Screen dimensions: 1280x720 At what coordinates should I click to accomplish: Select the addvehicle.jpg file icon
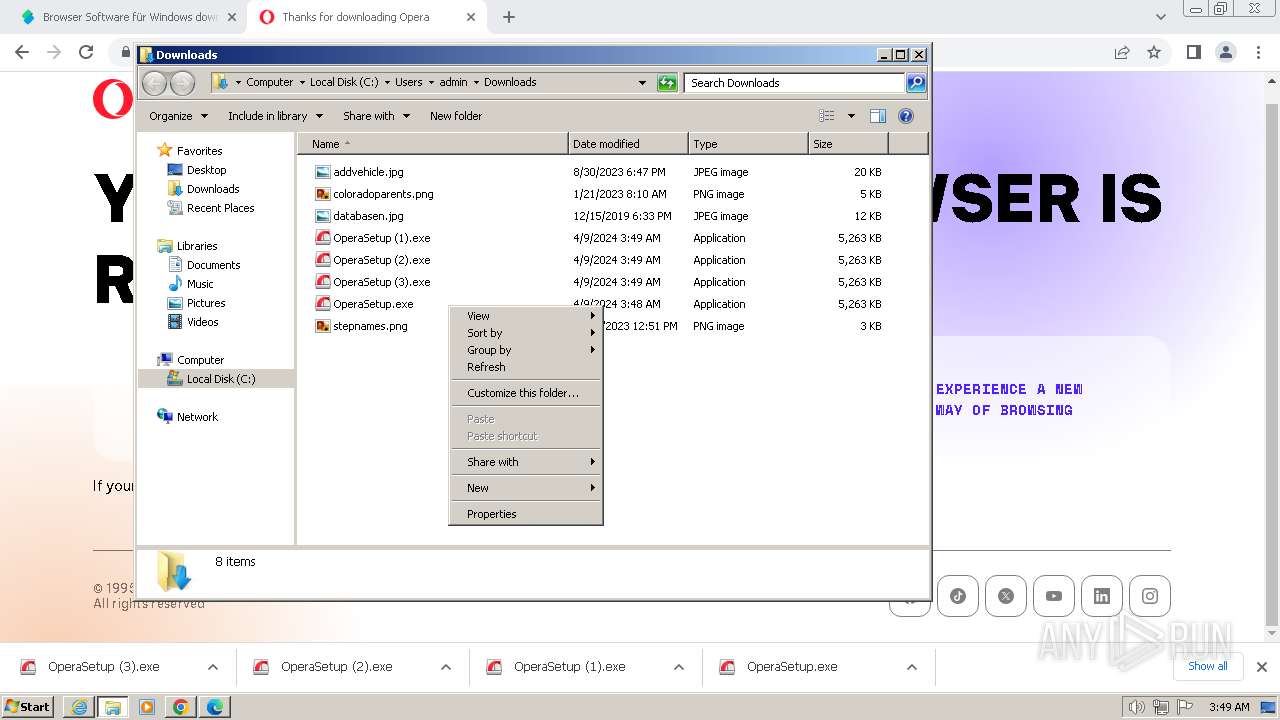click(x=323, y=172)
